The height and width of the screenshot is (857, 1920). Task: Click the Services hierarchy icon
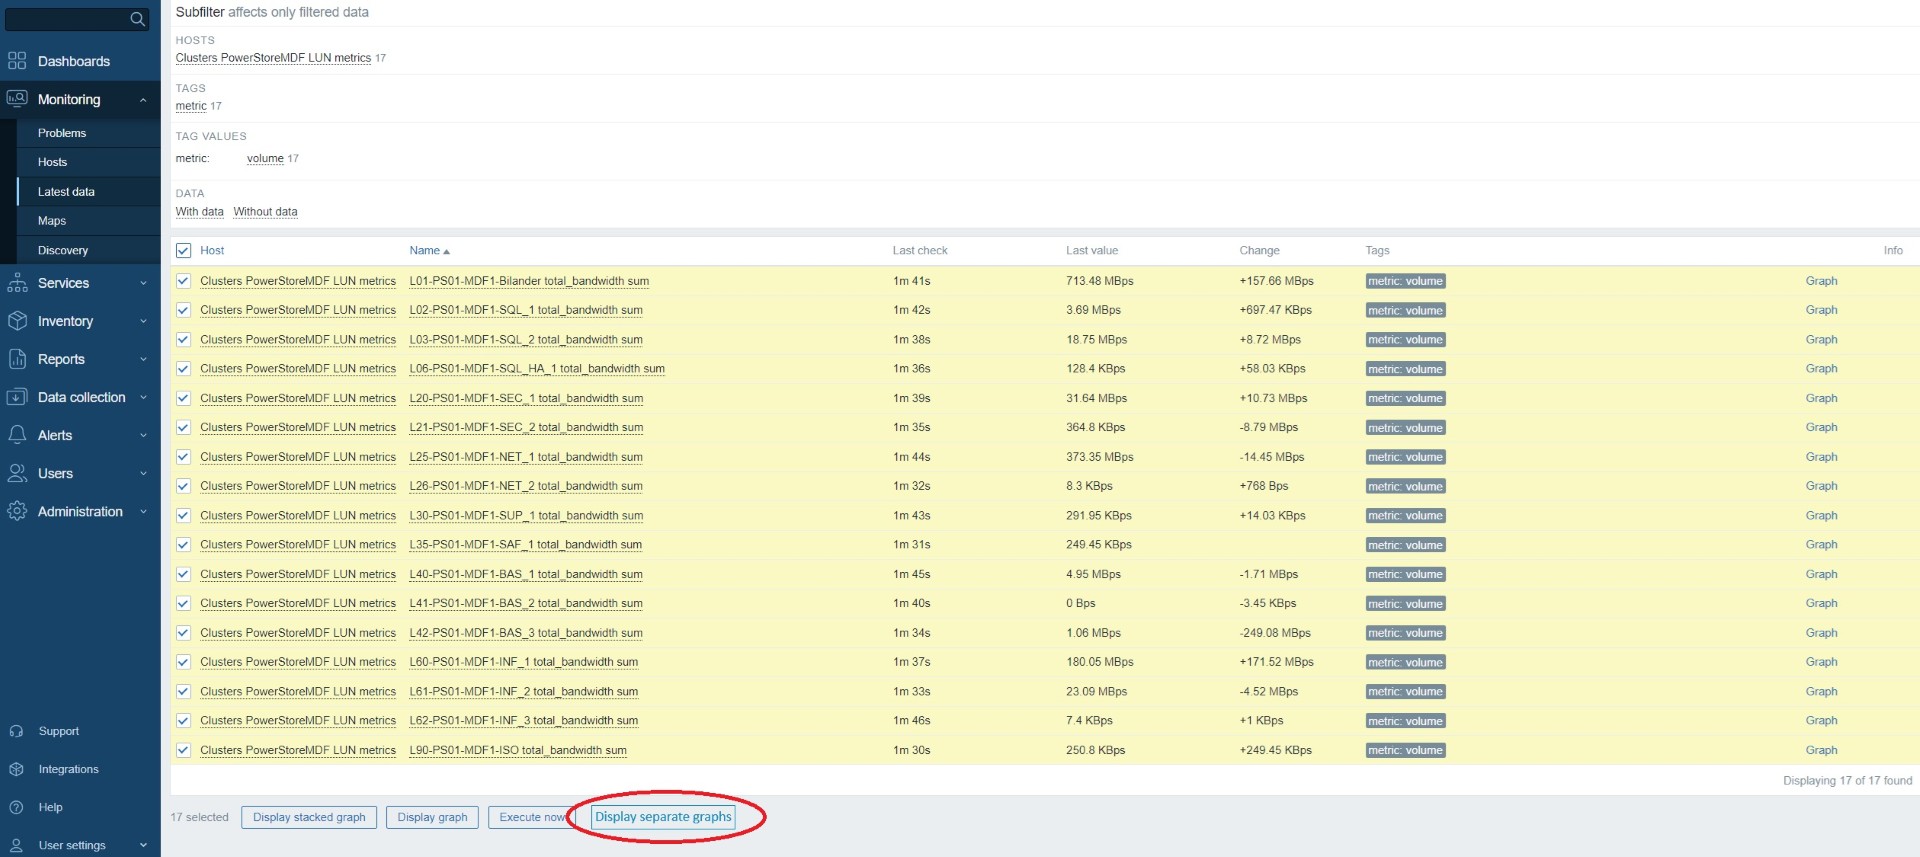point(17,283)
